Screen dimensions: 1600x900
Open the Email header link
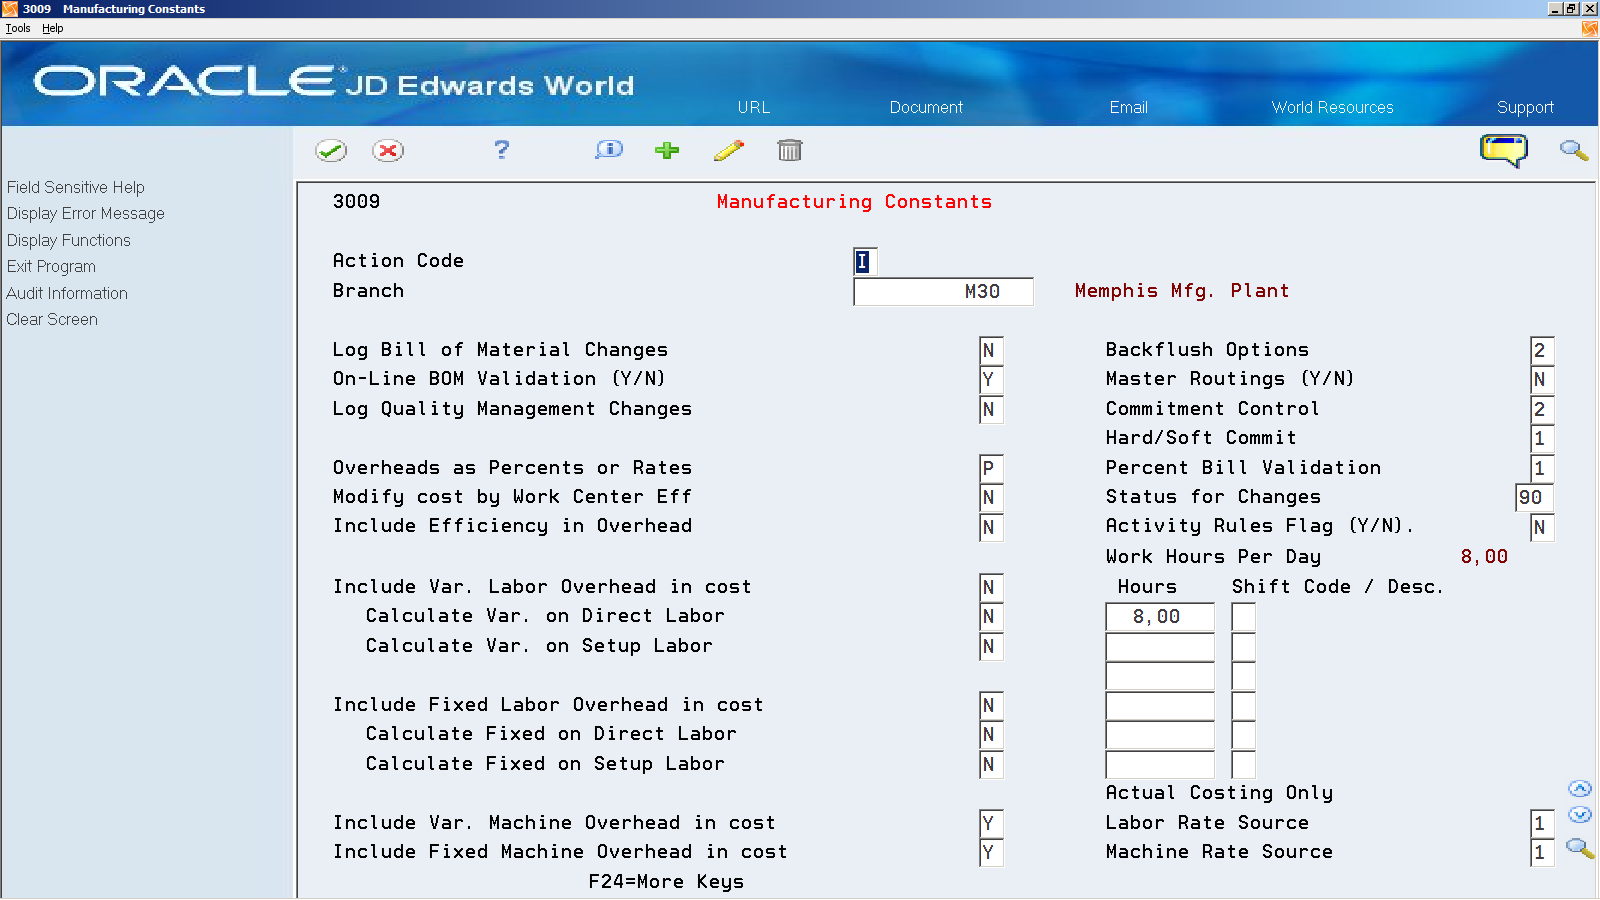[1128, 107]
